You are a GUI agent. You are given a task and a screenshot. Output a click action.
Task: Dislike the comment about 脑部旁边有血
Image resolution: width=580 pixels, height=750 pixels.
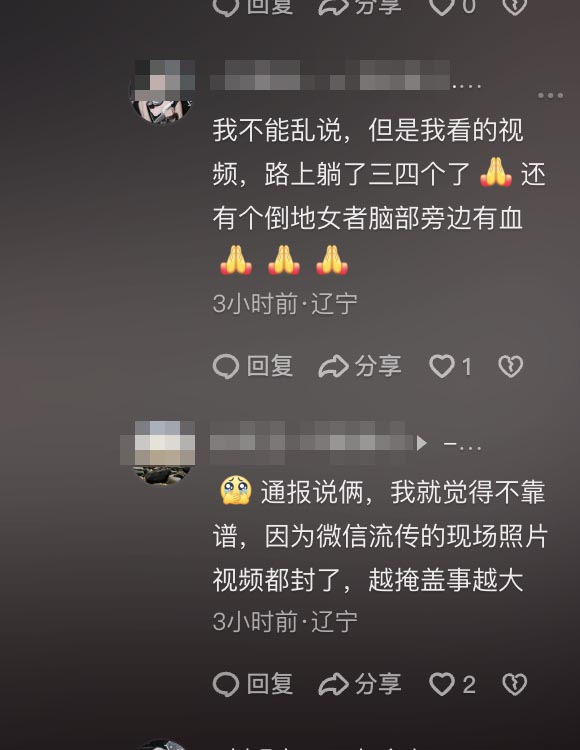click(x=511, y=367)
